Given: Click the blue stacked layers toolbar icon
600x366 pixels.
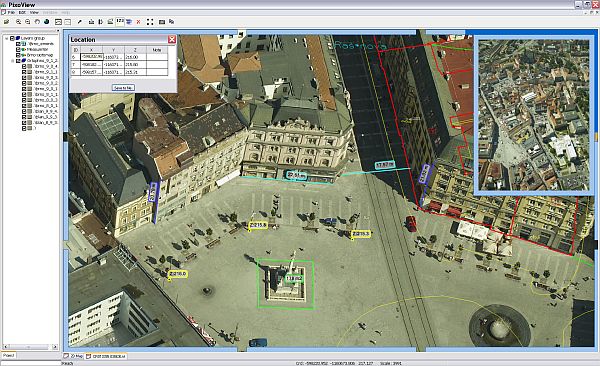Looking at the screenshot, I should (x=129, y=22).
